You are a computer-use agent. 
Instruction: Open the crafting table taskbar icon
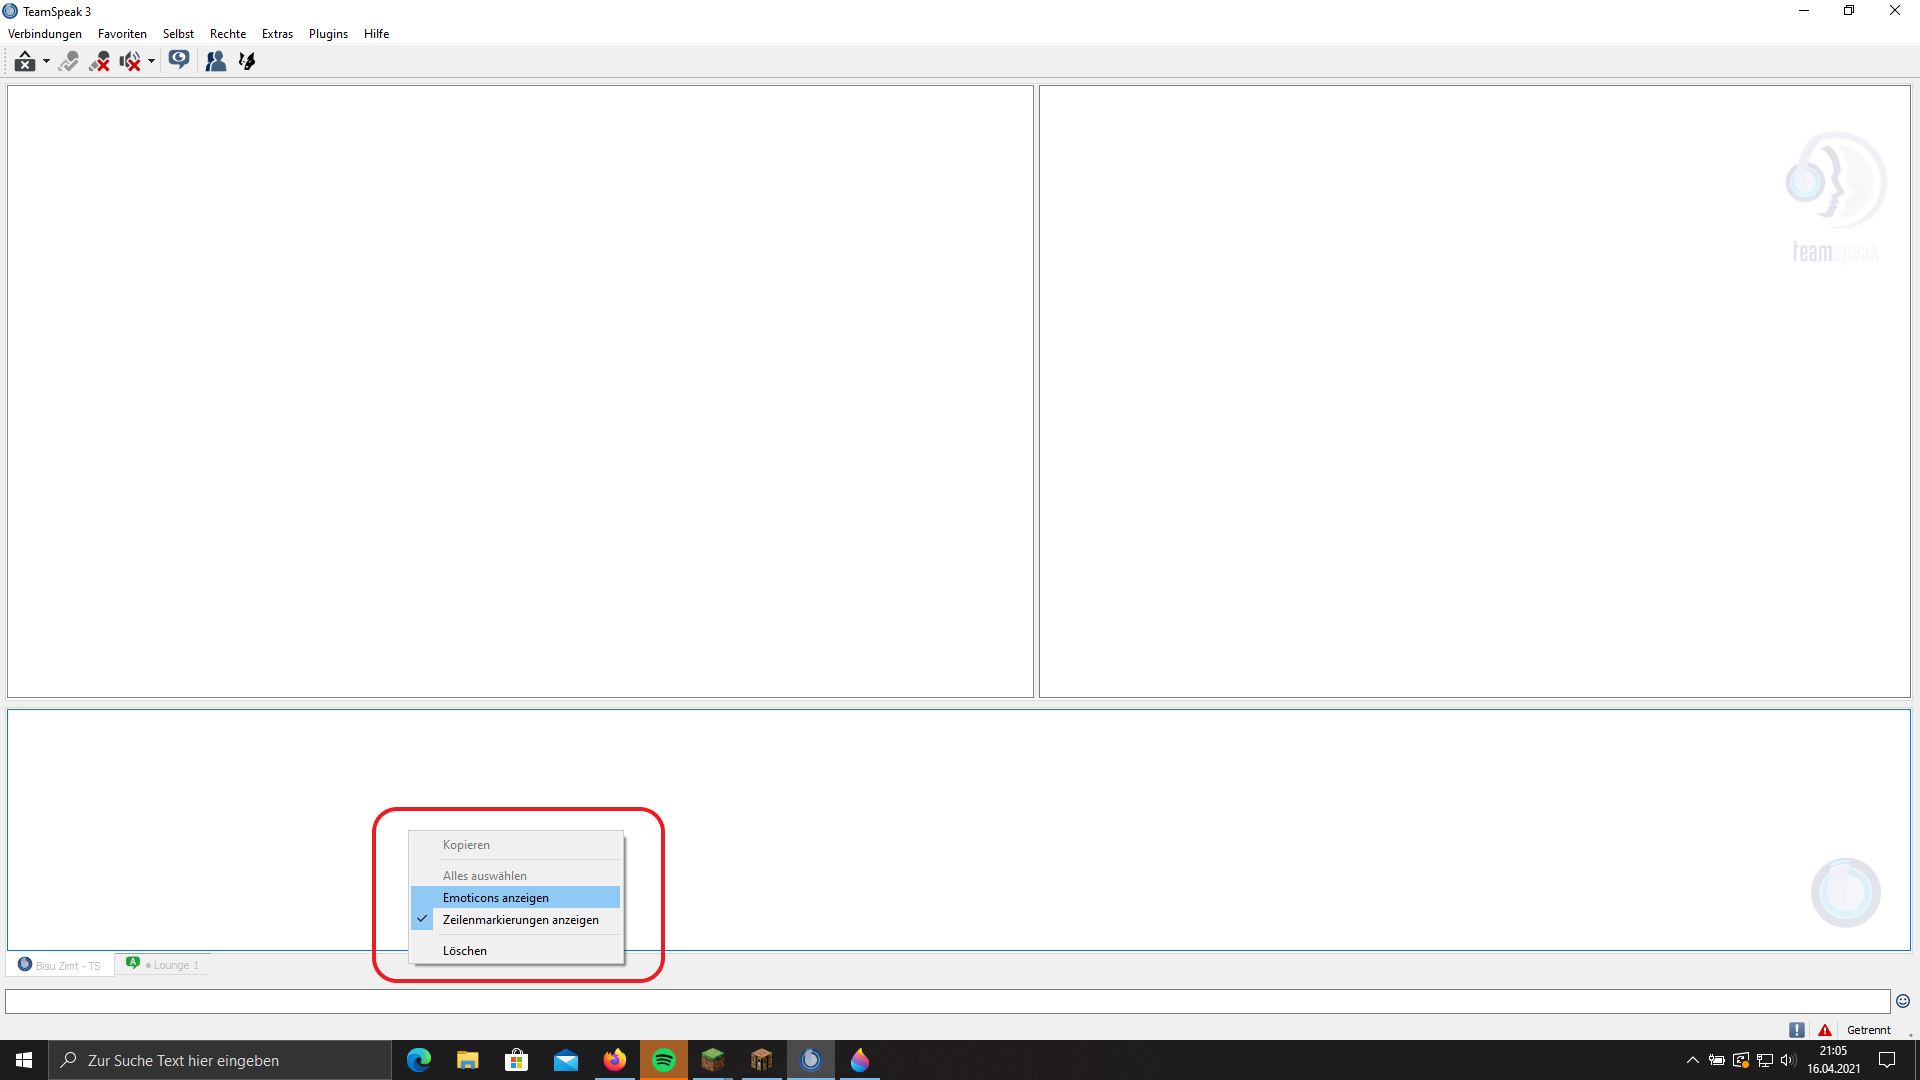click(762, 1060)
